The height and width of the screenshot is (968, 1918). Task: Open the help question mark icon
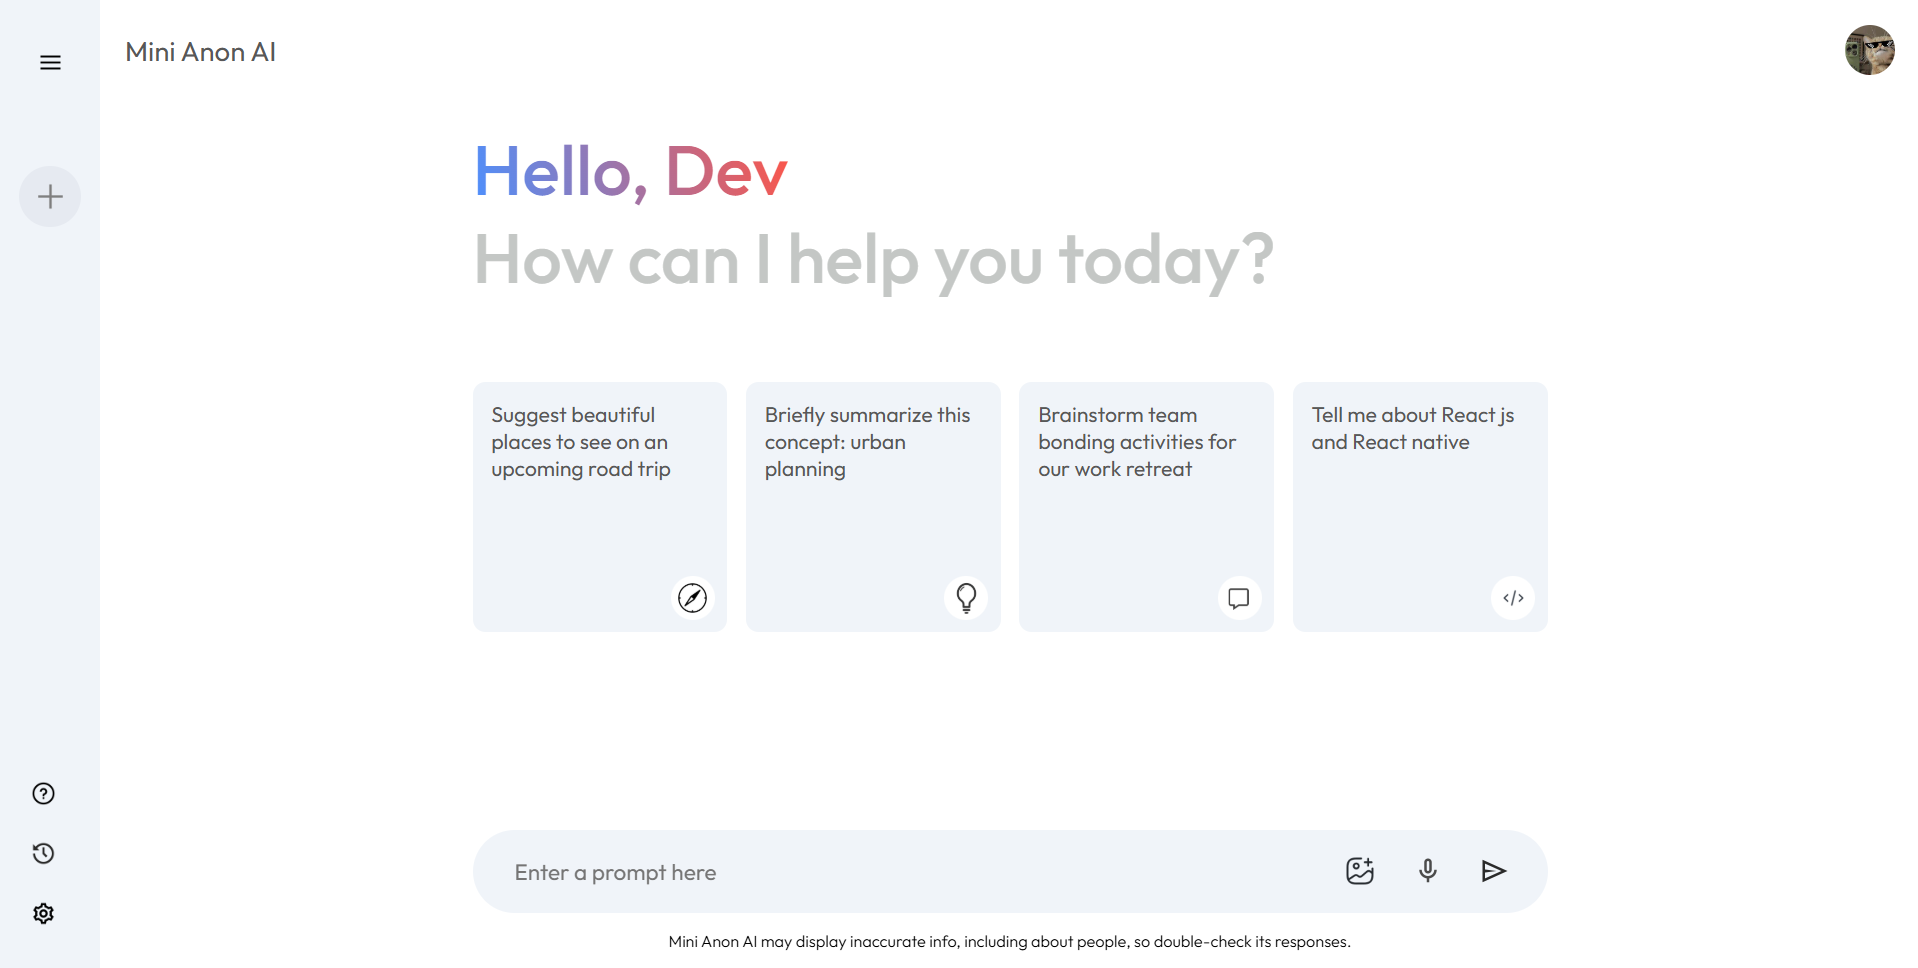coord(43,794)
